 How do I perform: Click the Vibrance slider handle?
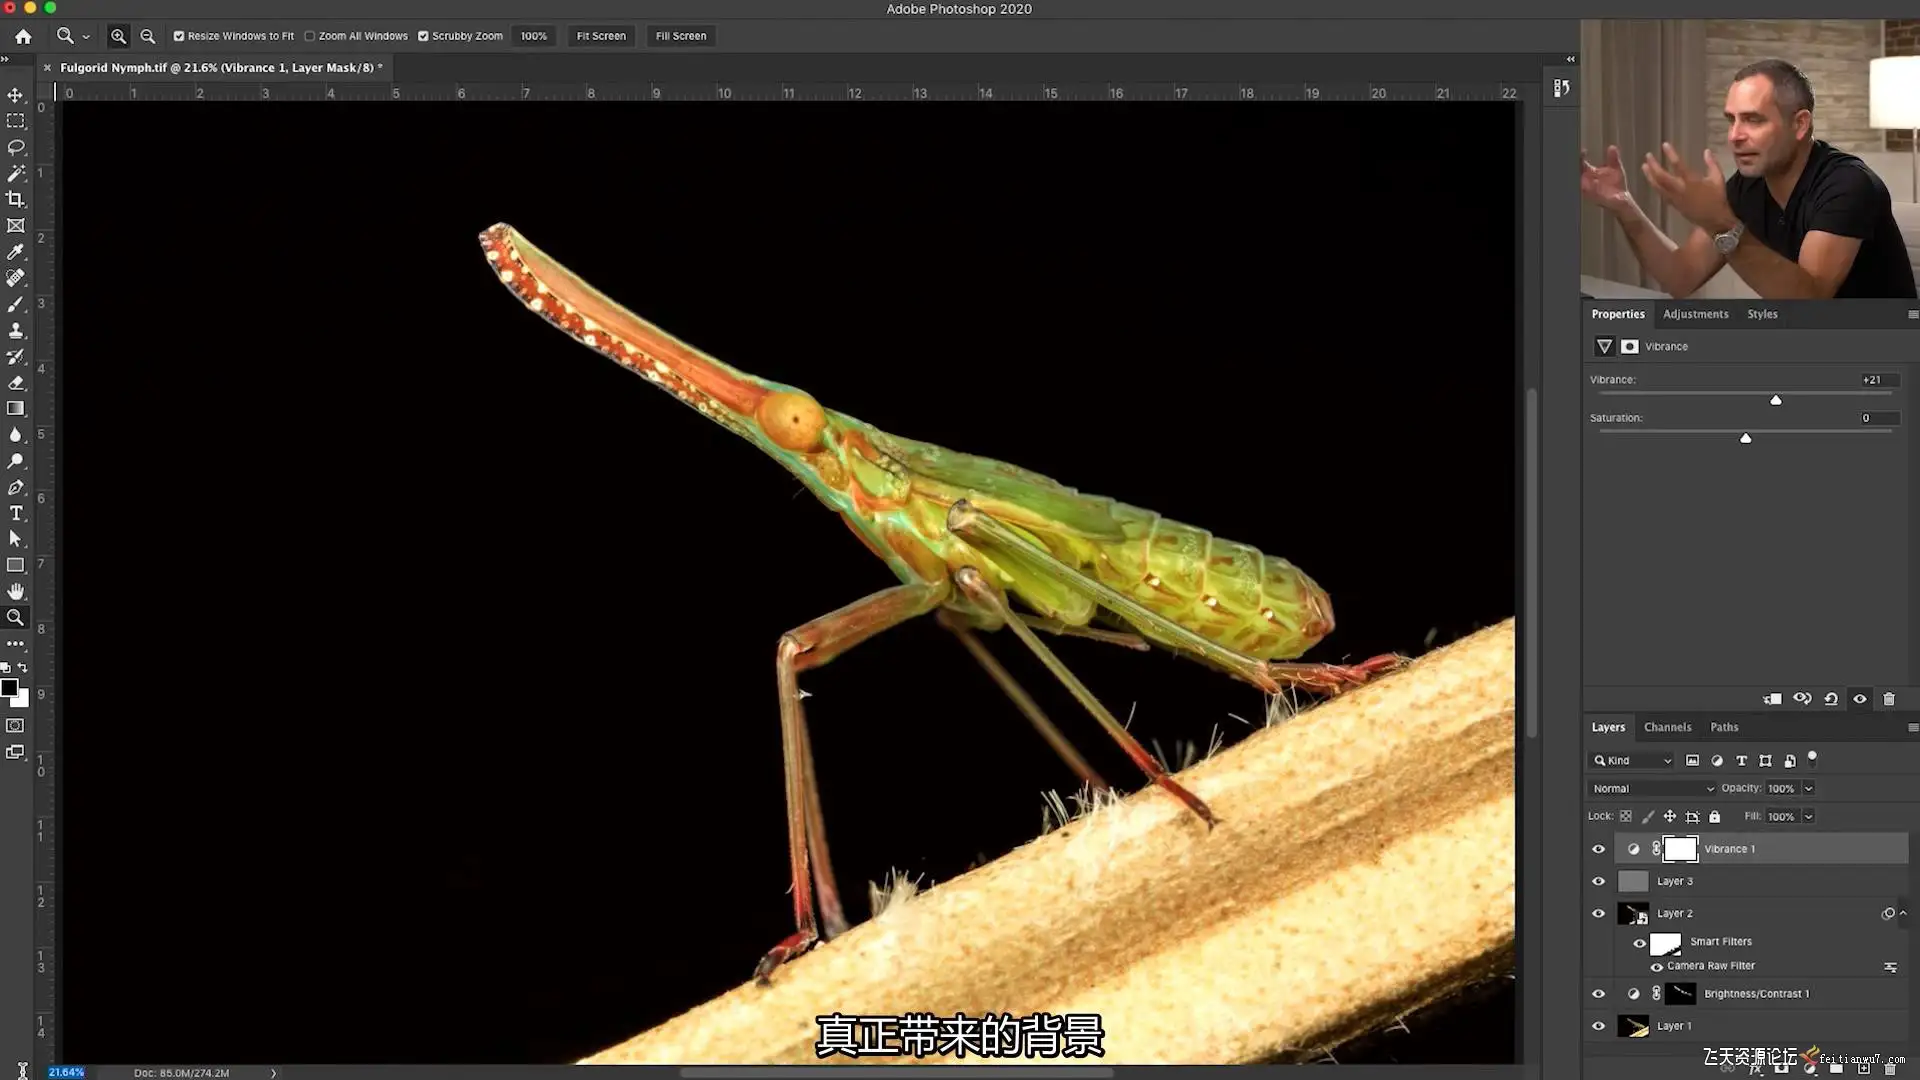[x=1776, y=400]
